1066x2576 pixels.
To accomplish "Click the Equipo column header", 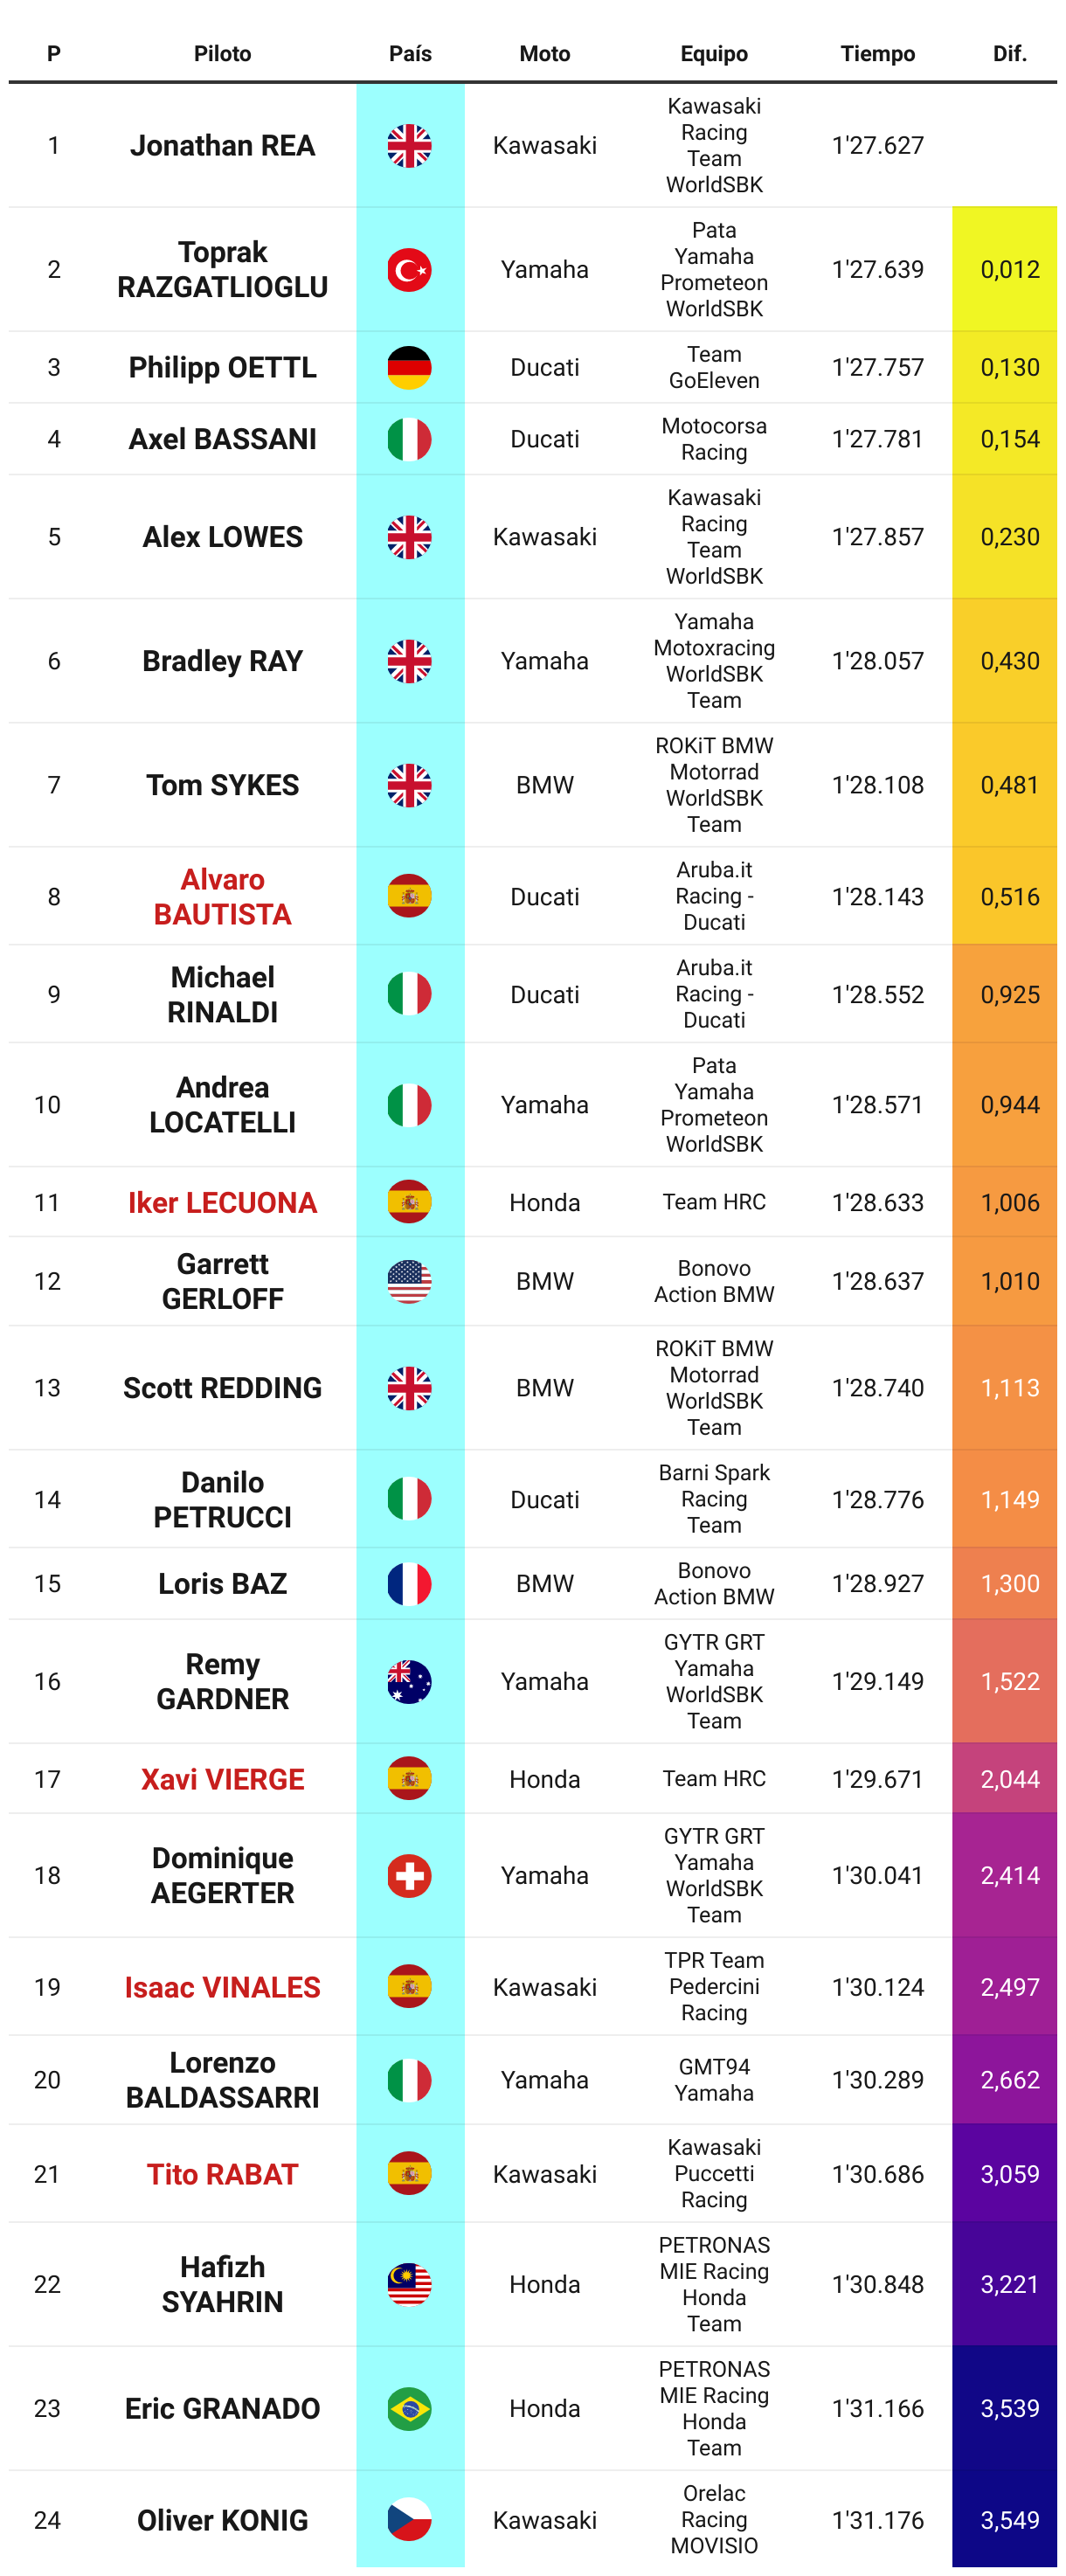I will tap(714, 54).
